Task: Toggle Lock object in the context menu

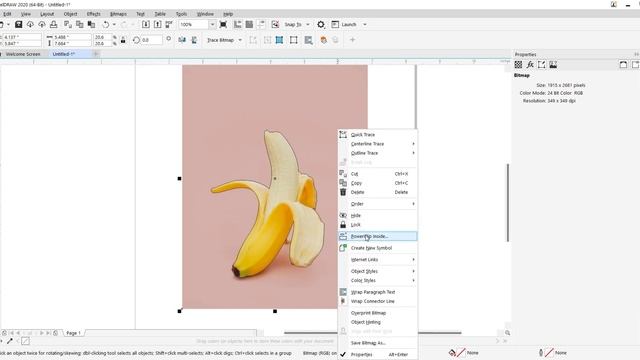Action: (x=378, y=224)
